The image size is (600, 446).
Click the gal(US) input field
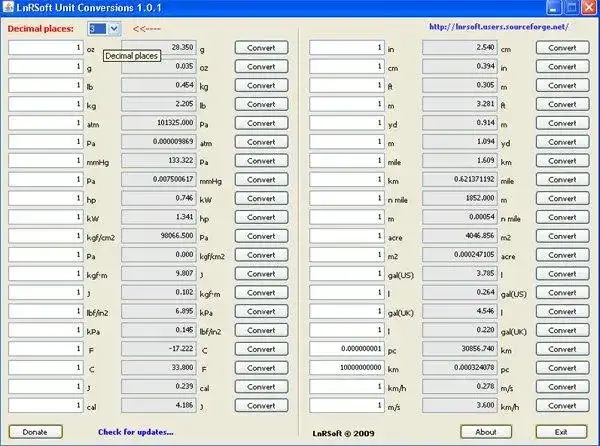pos(347,273)
